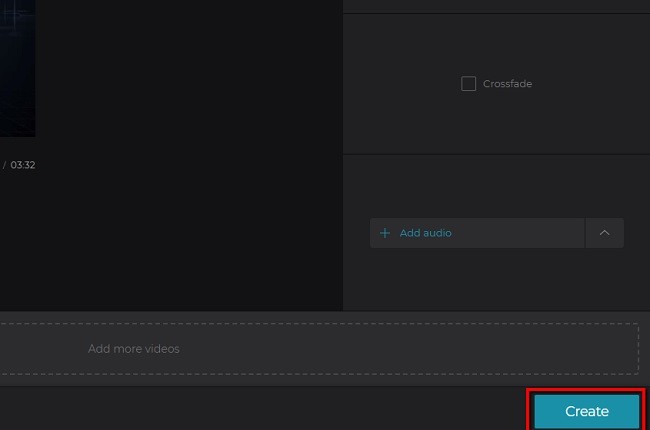Click the plus icon beside Add audio
The image size is (650, 430).
coord(385,233)
